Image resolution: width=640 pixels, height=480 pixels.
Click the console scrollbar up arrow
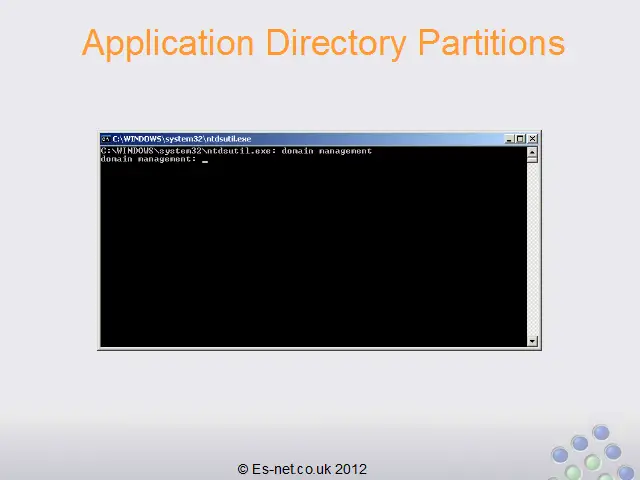(532, 152)
